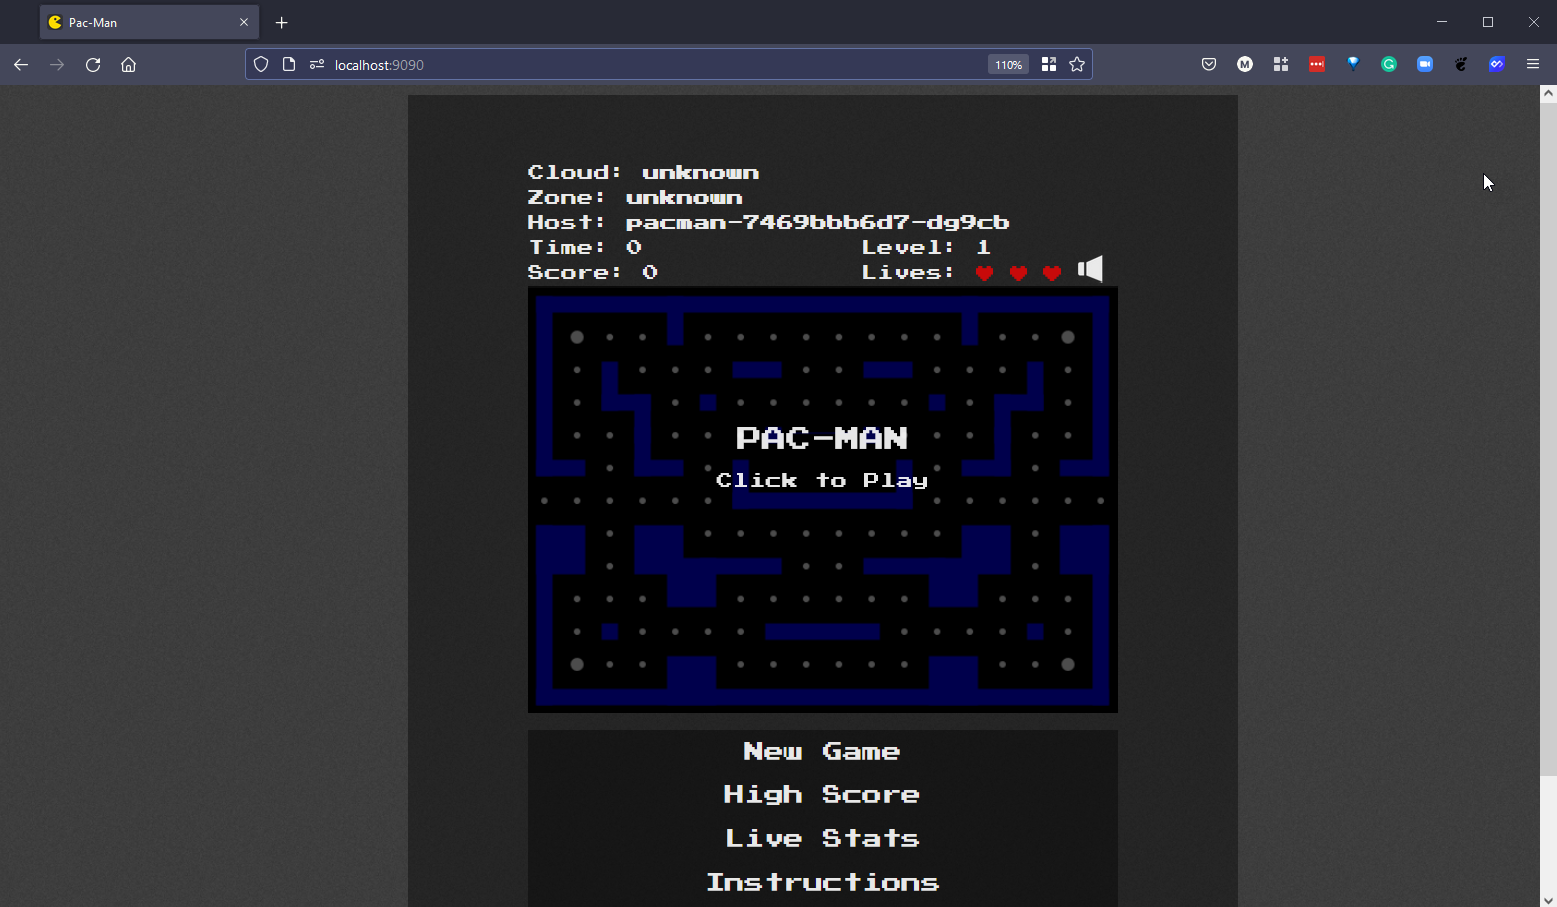Reload the page
Viewport: 1557px width, 907px height.
[x=93, y=65]
